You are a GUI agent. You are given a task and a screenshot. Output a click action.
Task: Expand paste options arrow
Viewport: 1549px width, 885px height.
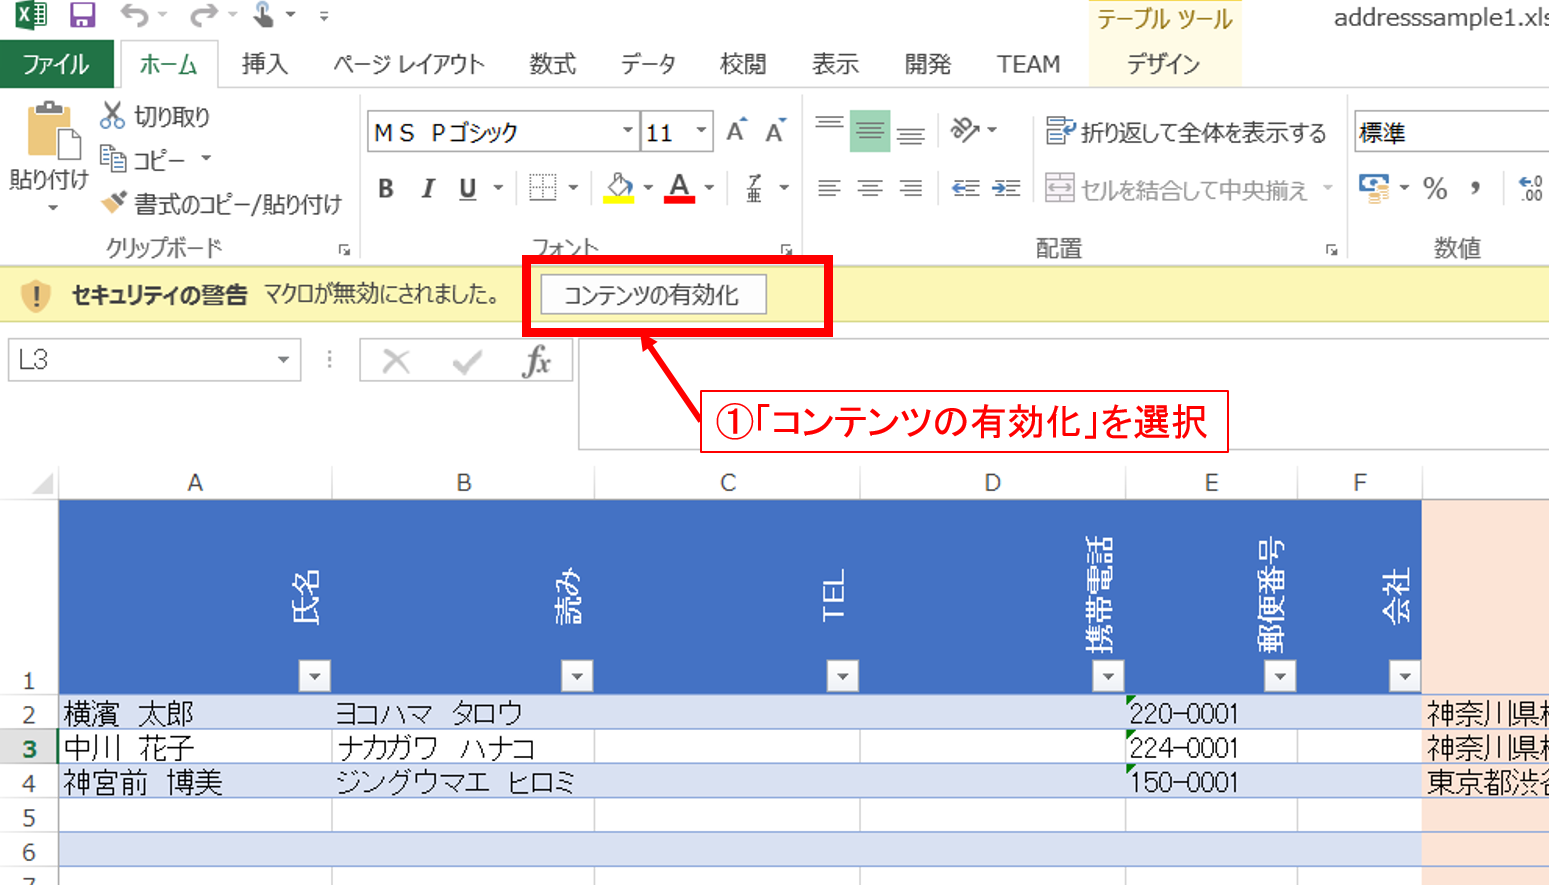tap(53, 208)
